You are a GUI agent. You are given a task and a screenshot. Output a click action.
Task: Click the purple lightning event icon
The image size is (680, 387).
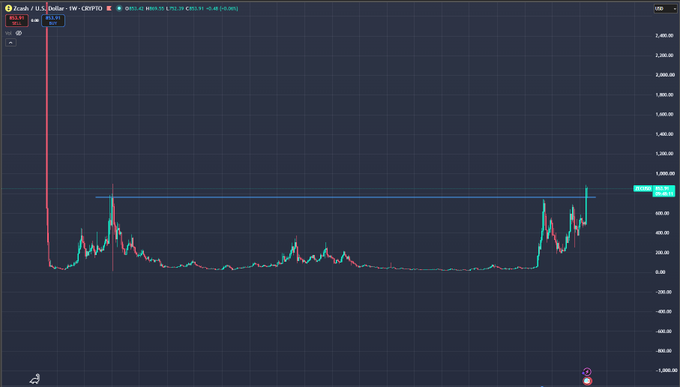click(587, 372)
